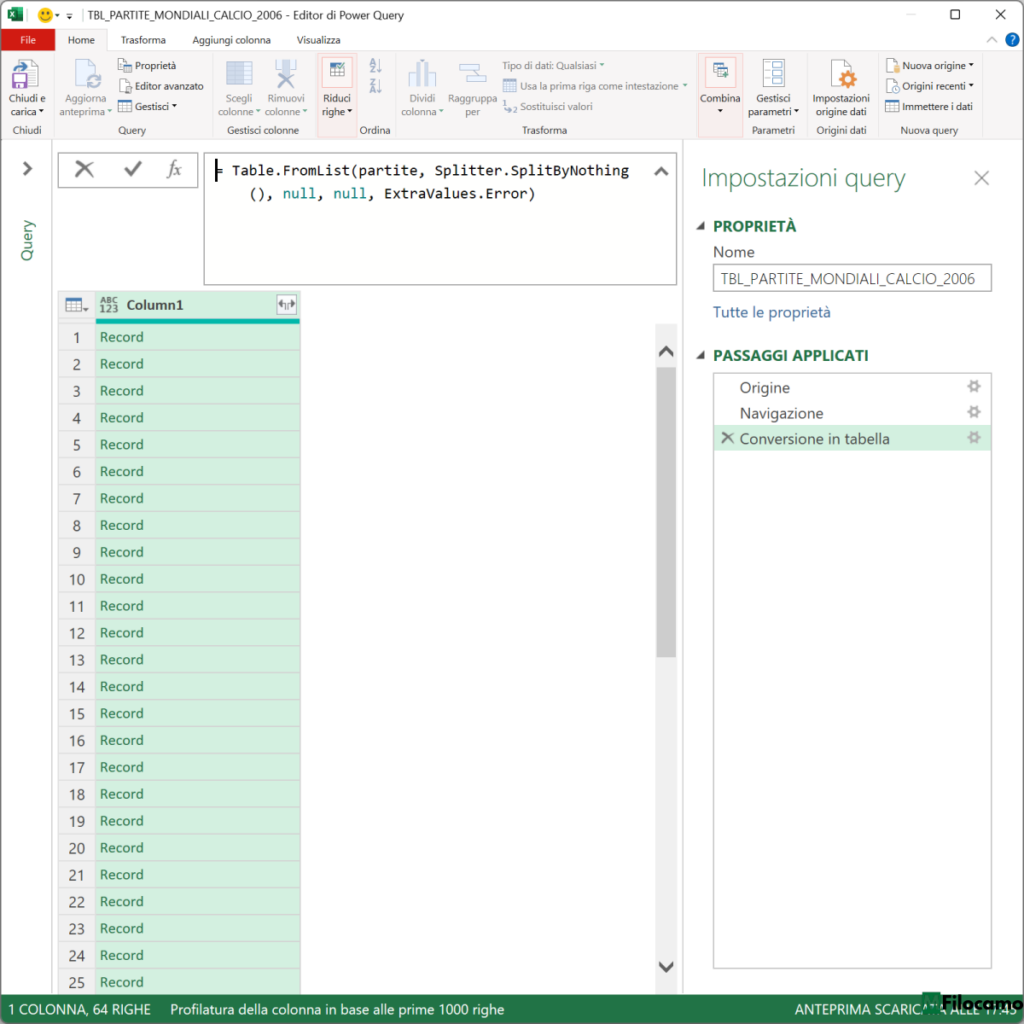Image resolution: width=1024 pixels, height=1024 pixels.
Task: Collapse the formula bar chevron
Action: coord(661,171)
